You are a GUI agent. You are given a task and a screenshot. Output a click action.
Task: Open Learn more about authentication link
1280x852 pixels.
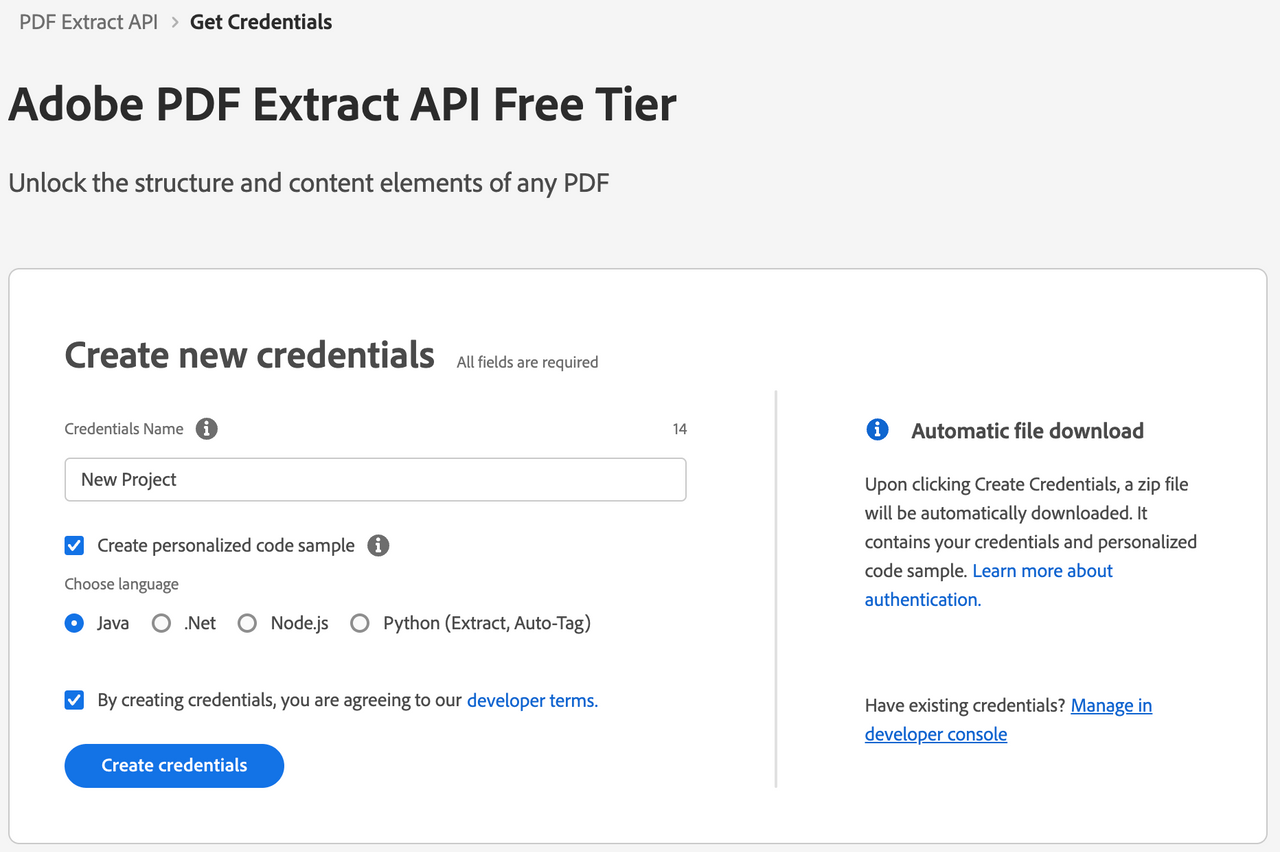(x=989, y=585)
